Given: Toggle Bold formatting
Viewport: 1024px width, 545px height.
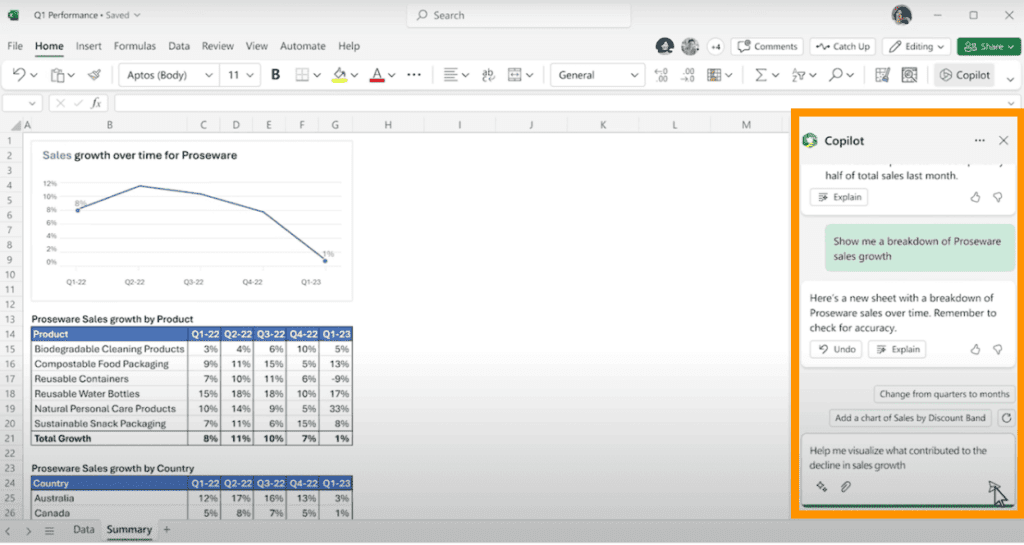Looking at the screenshot, I should click(x=276, y=75).
